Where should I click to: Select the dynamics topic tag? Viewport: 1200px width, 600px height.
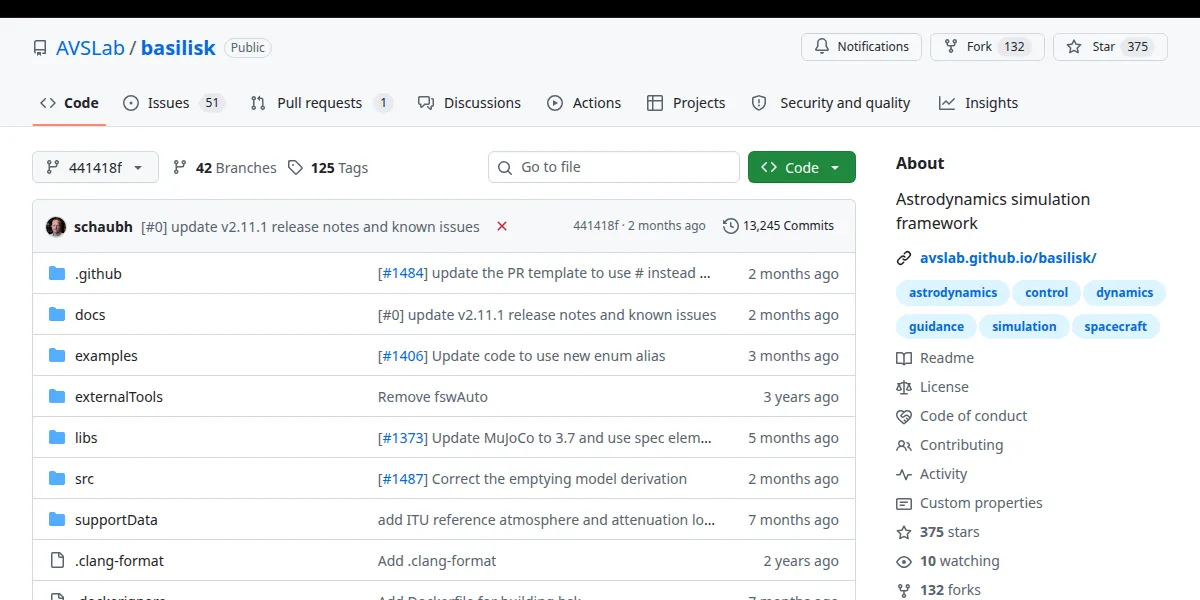1124,293
